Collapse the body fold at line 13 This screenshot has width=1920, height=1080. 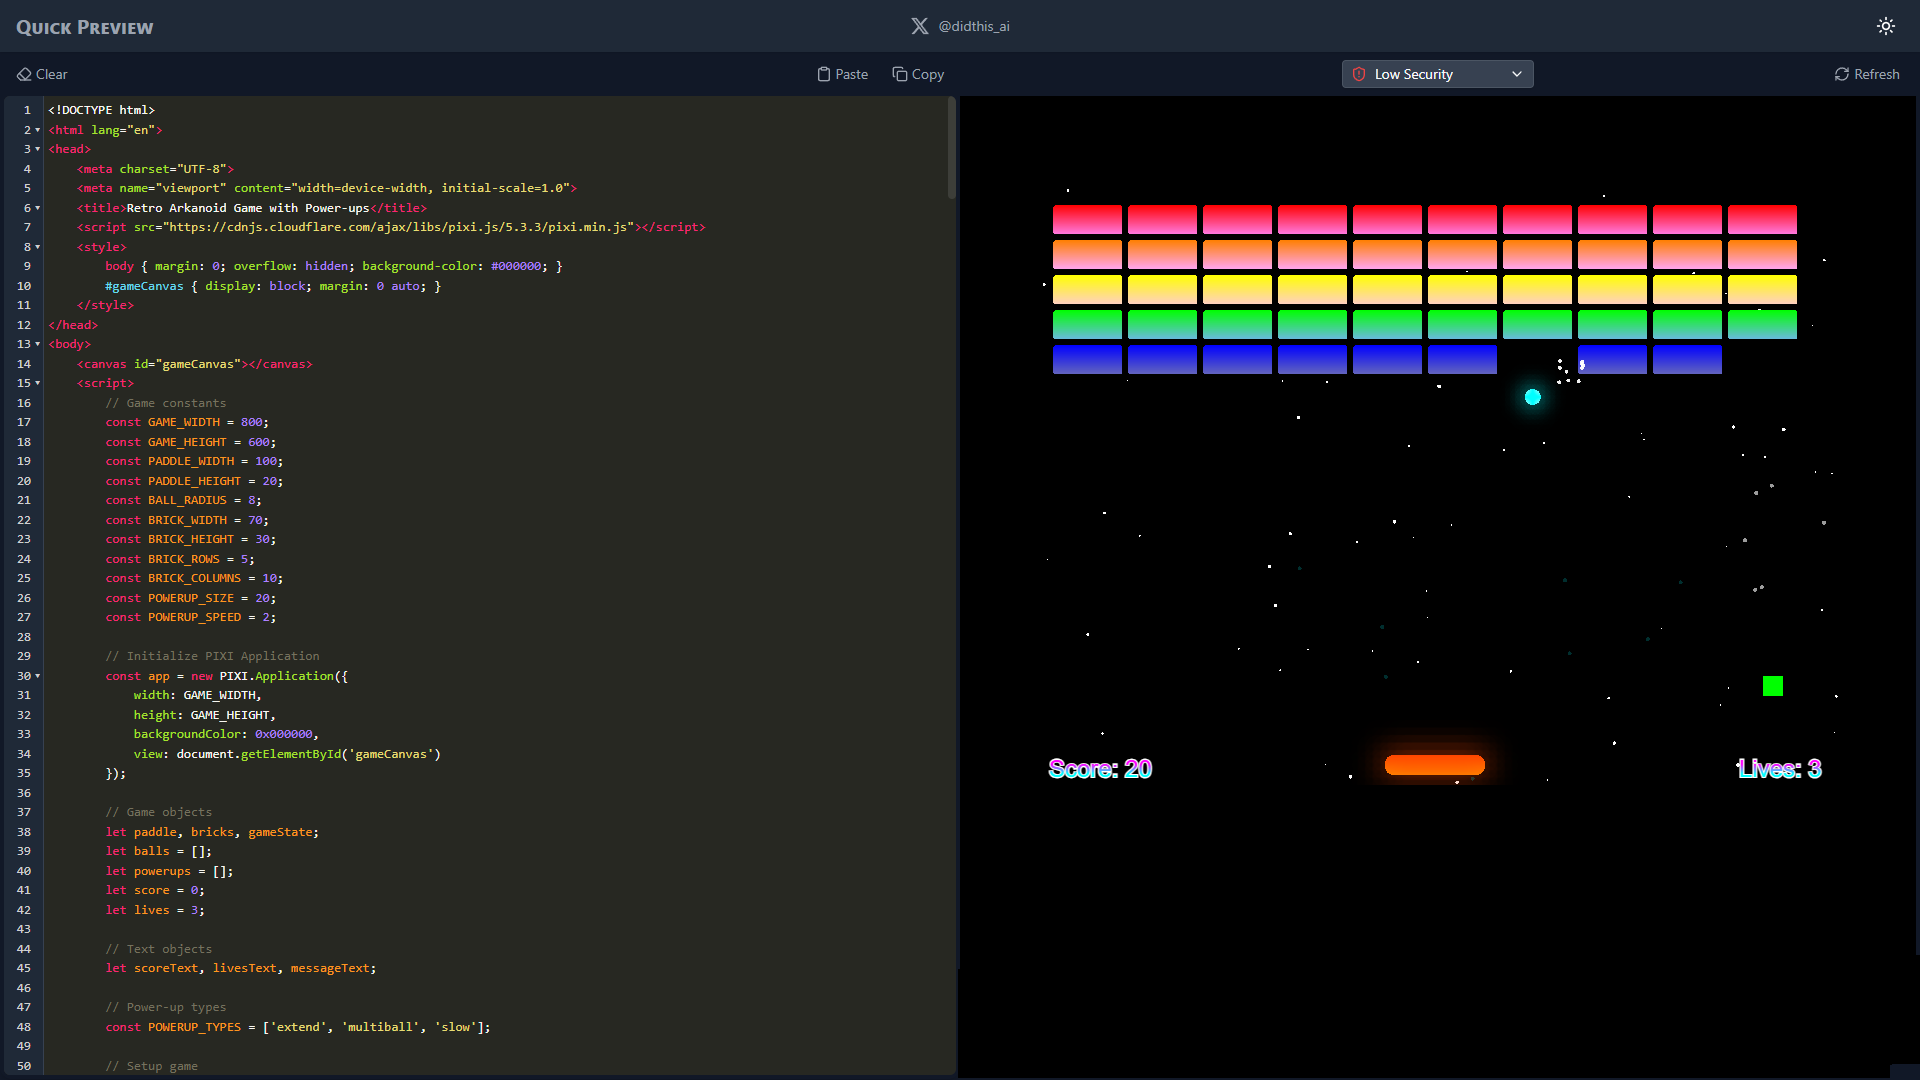point(38,344)
